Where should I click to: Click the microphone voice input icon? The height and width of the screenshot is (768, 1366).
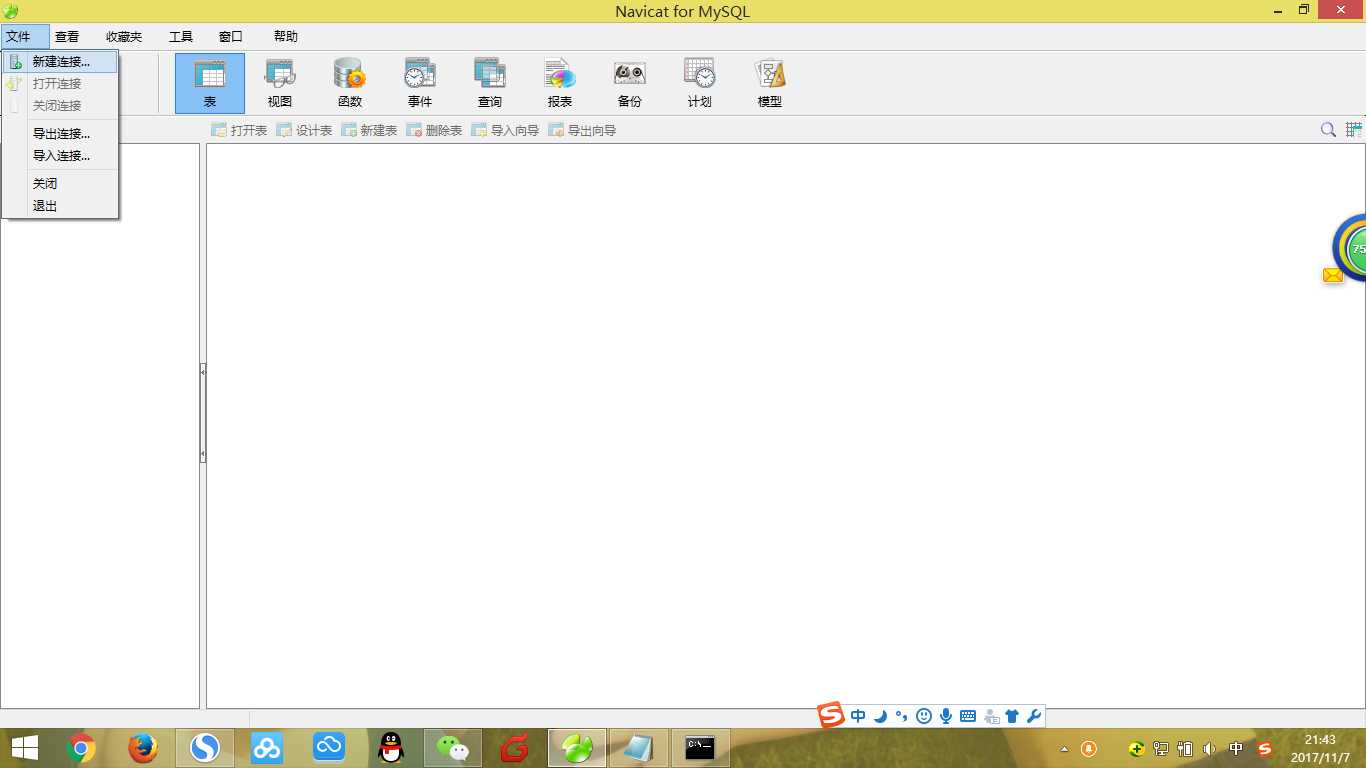coord(946,716)
